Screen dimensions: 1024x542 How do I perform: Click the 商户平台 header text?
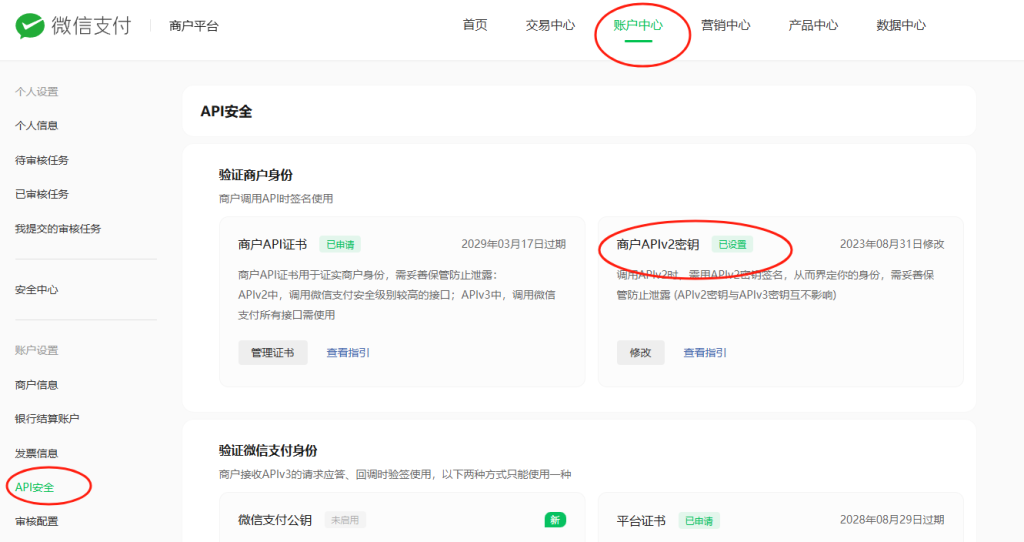click(x=194, y=26)
